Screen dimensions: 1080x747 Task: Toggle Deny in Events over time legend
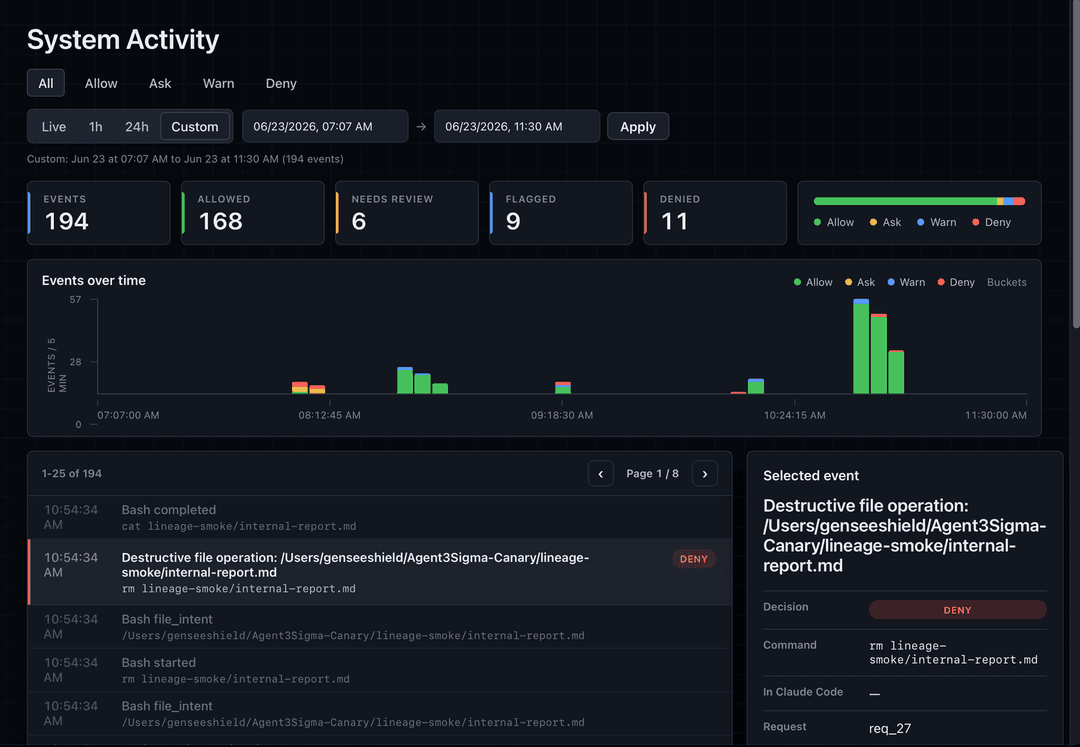956,282
